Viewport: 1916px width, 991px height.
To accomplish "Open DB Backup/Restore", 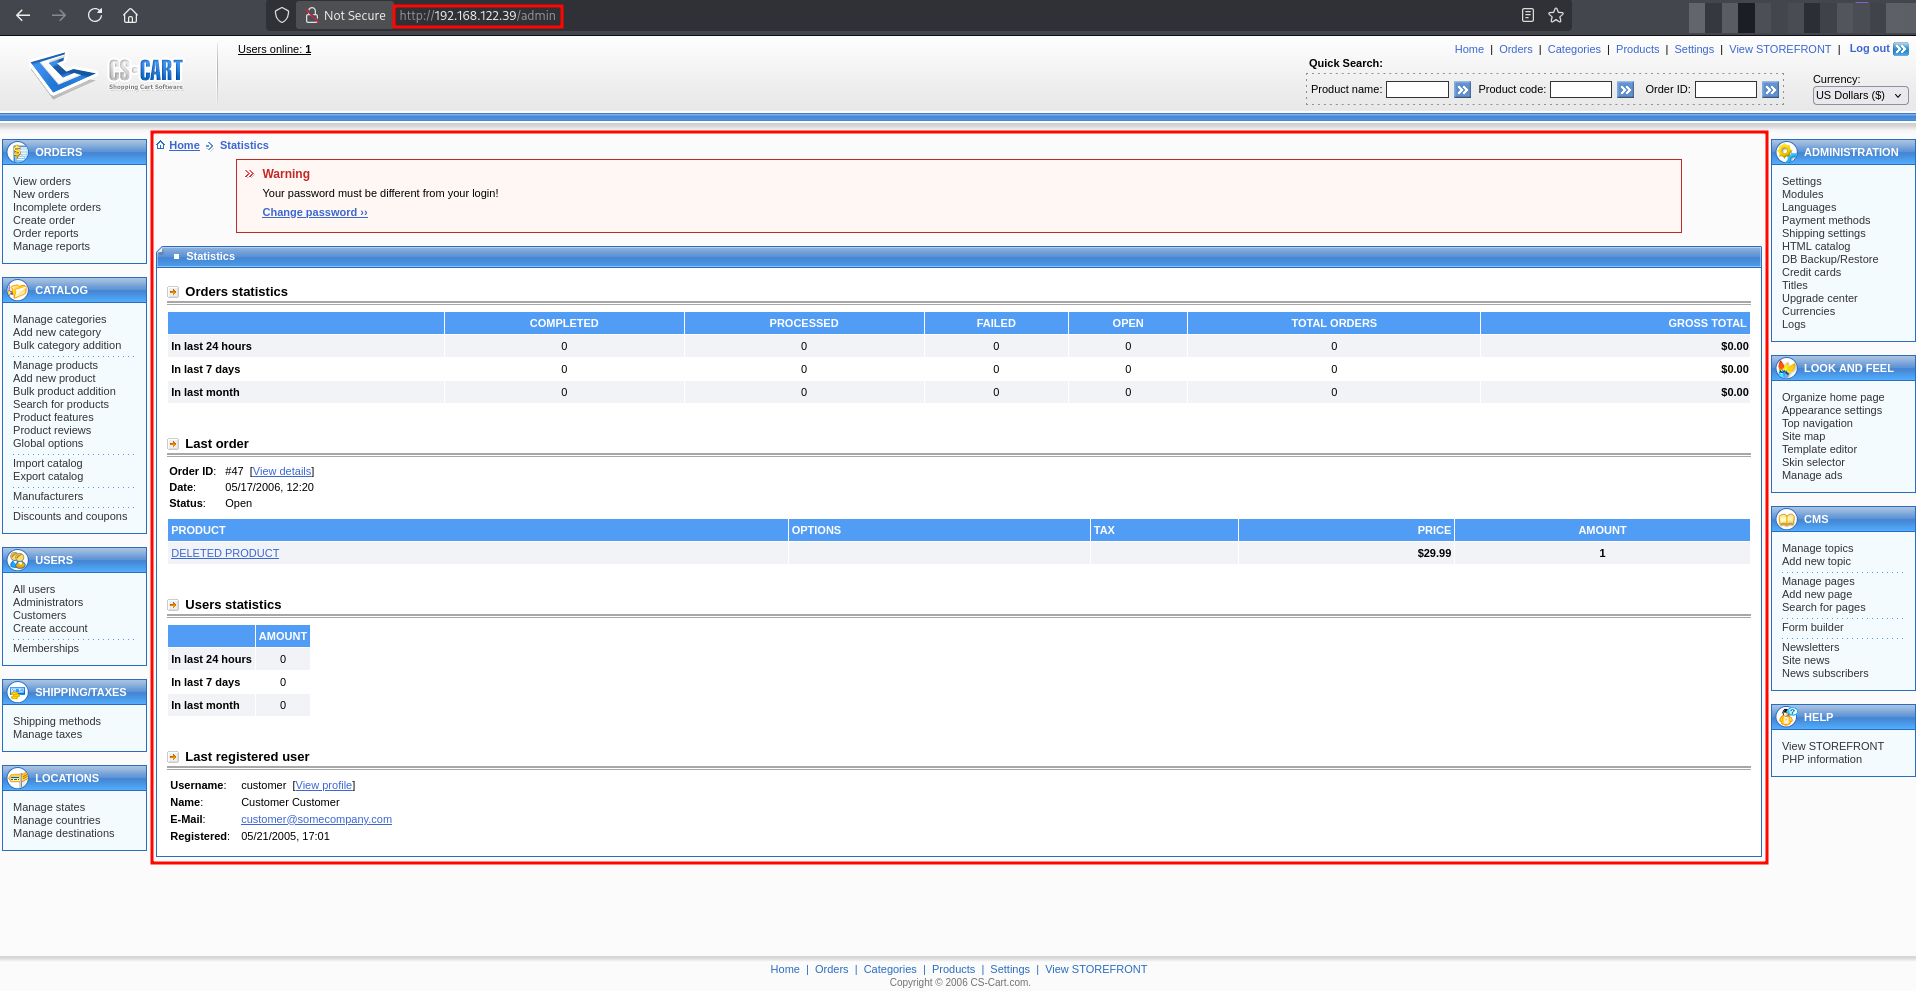I will click(1830, 259).
